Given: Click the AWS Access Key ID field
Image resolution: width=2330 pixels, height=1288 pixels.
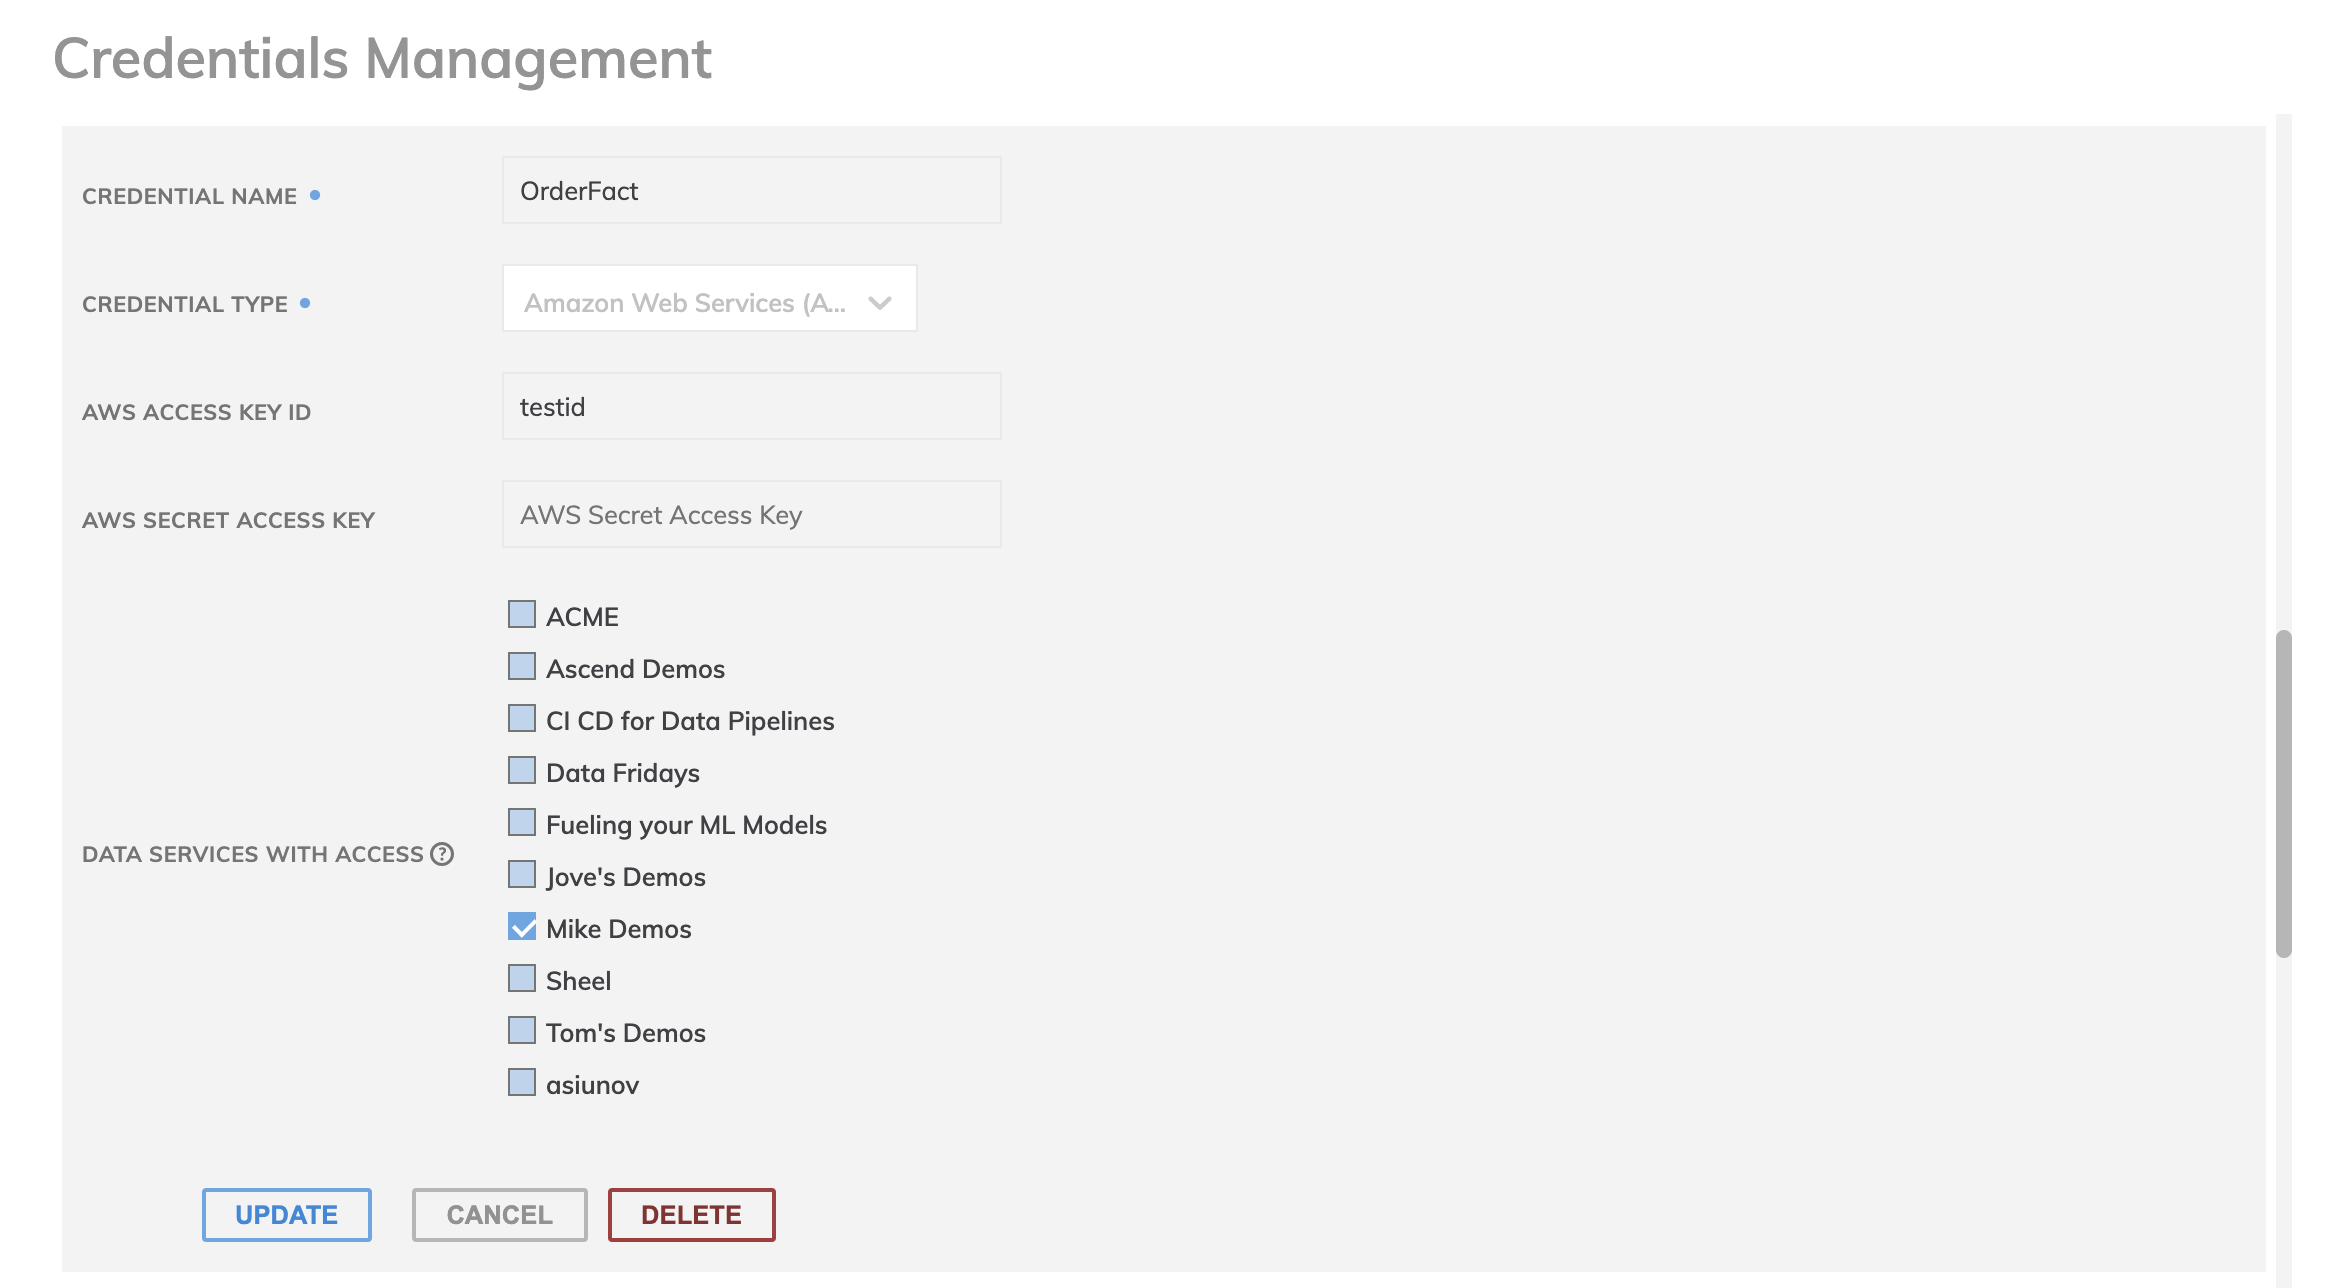Looking at the screenshot, I should pos(751,406).
